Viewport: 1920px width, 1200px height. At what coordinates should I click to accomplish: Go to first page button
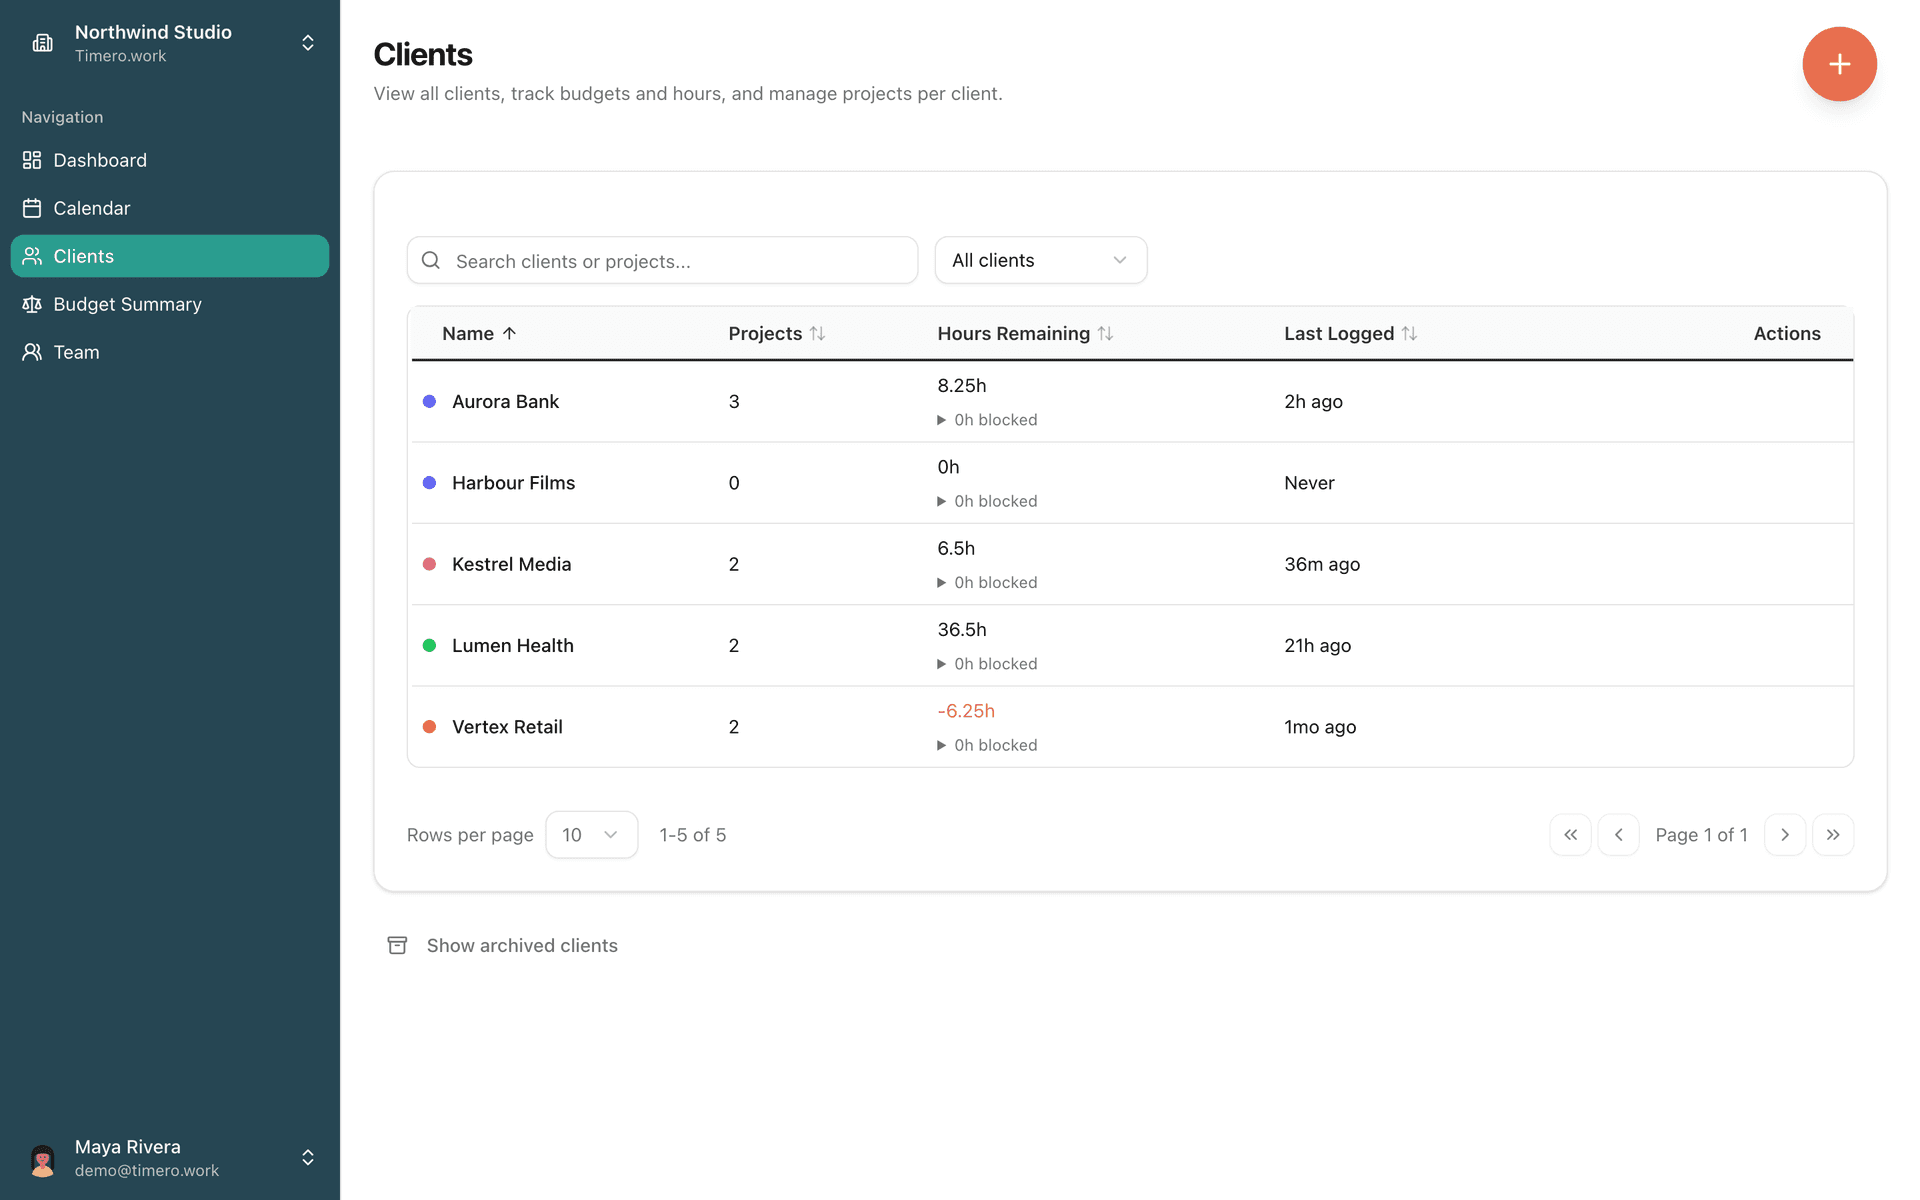pos(1570,835)
